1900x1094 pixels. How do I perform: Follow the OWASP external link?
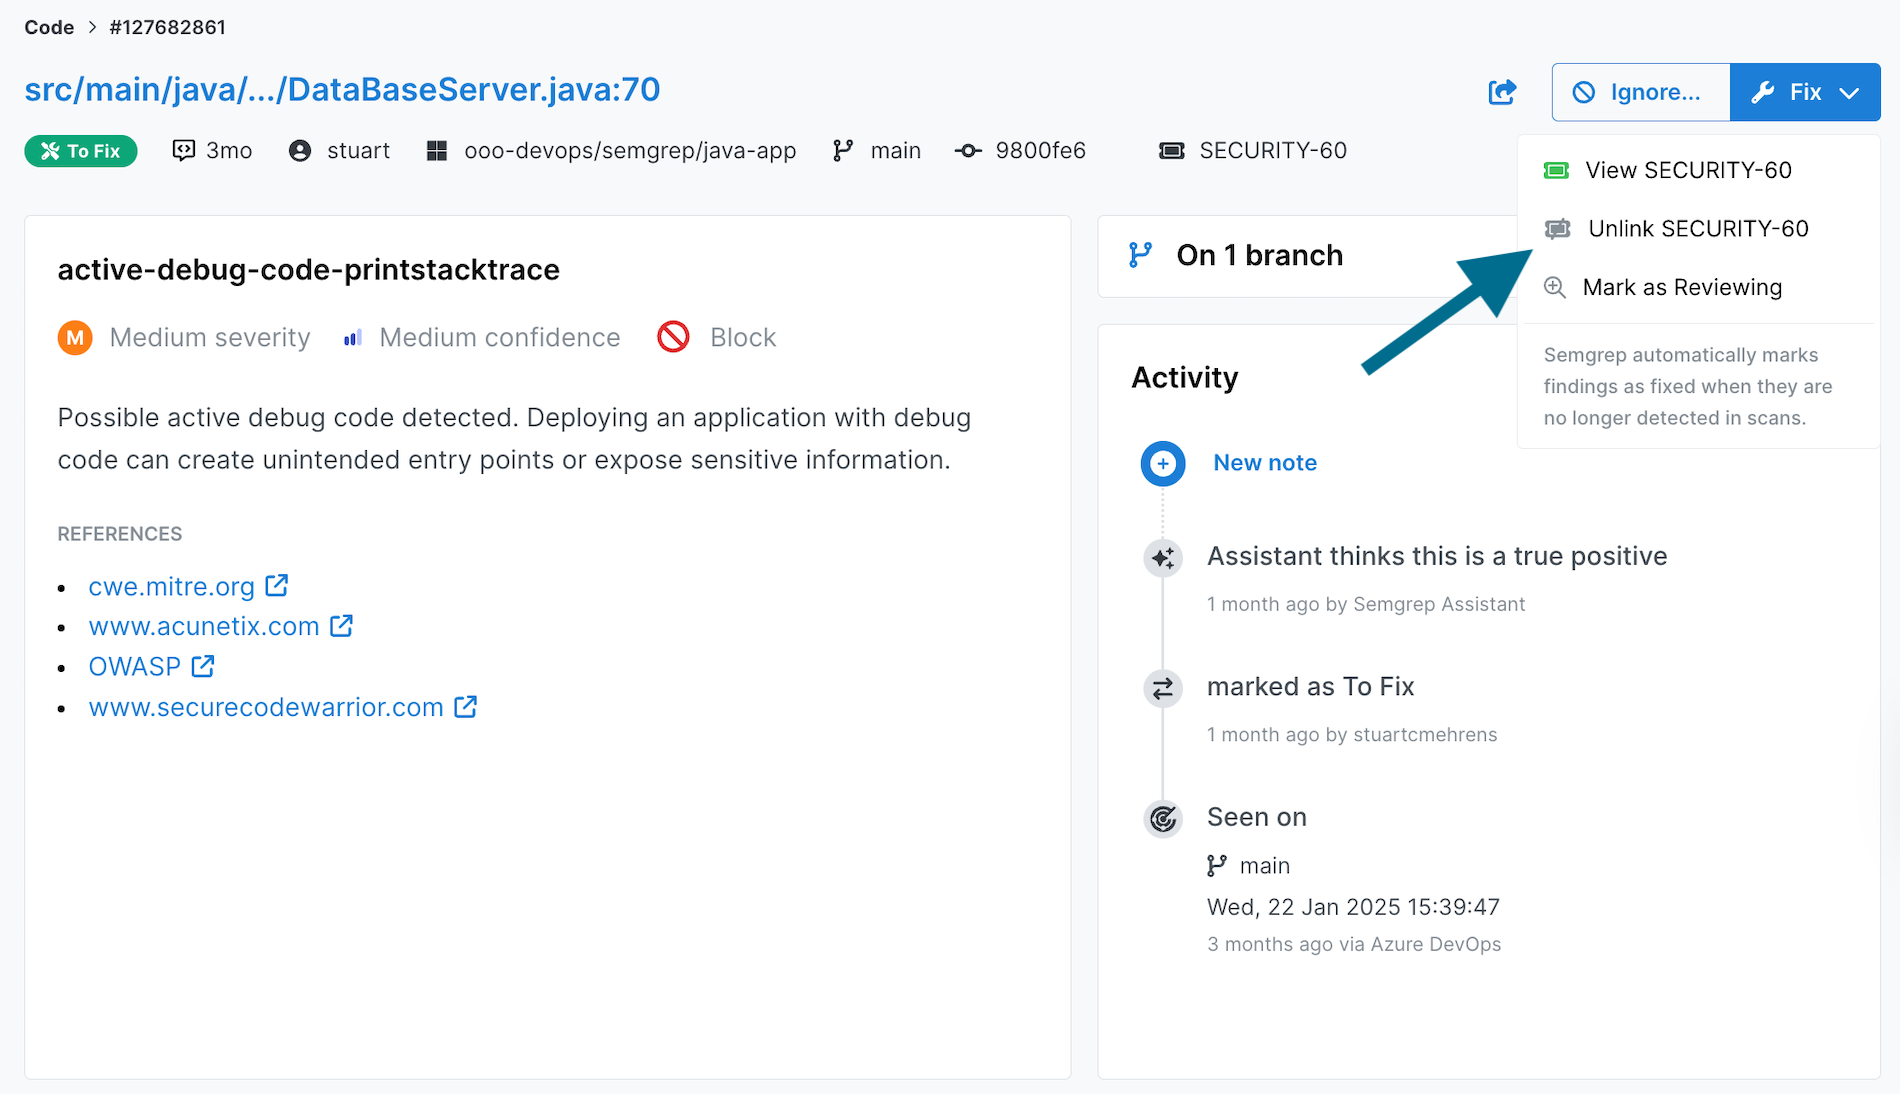[x=135, y=666]
